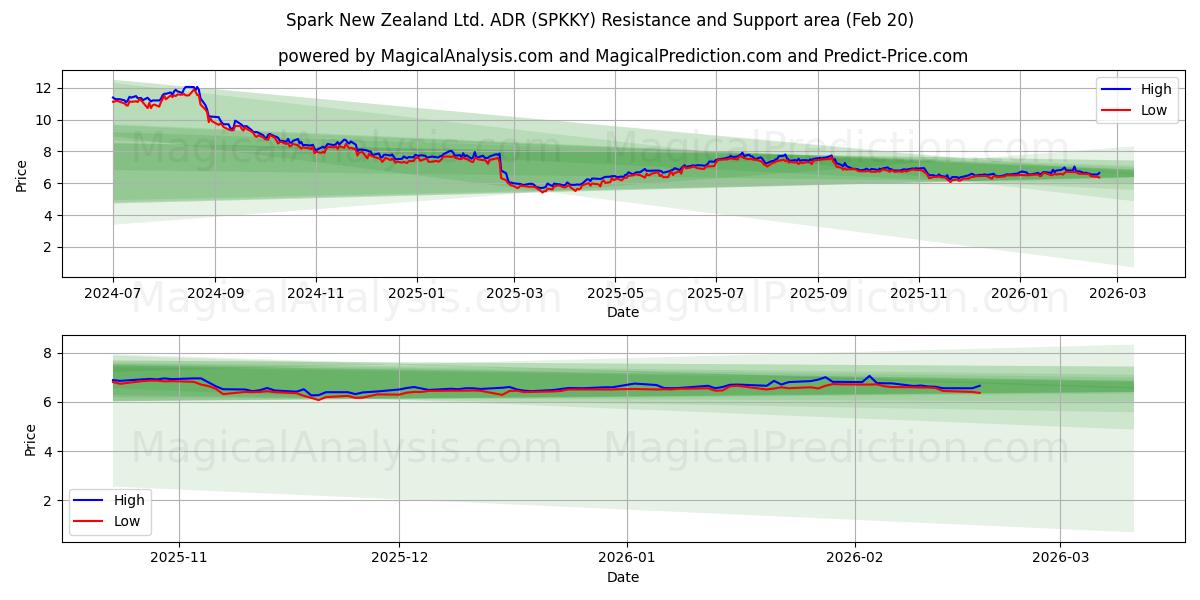Click the 'powered by MagicalAnalysis.com' subtitle
Viewport: 1200px width, 600px height.
click(x=623, y=56)
